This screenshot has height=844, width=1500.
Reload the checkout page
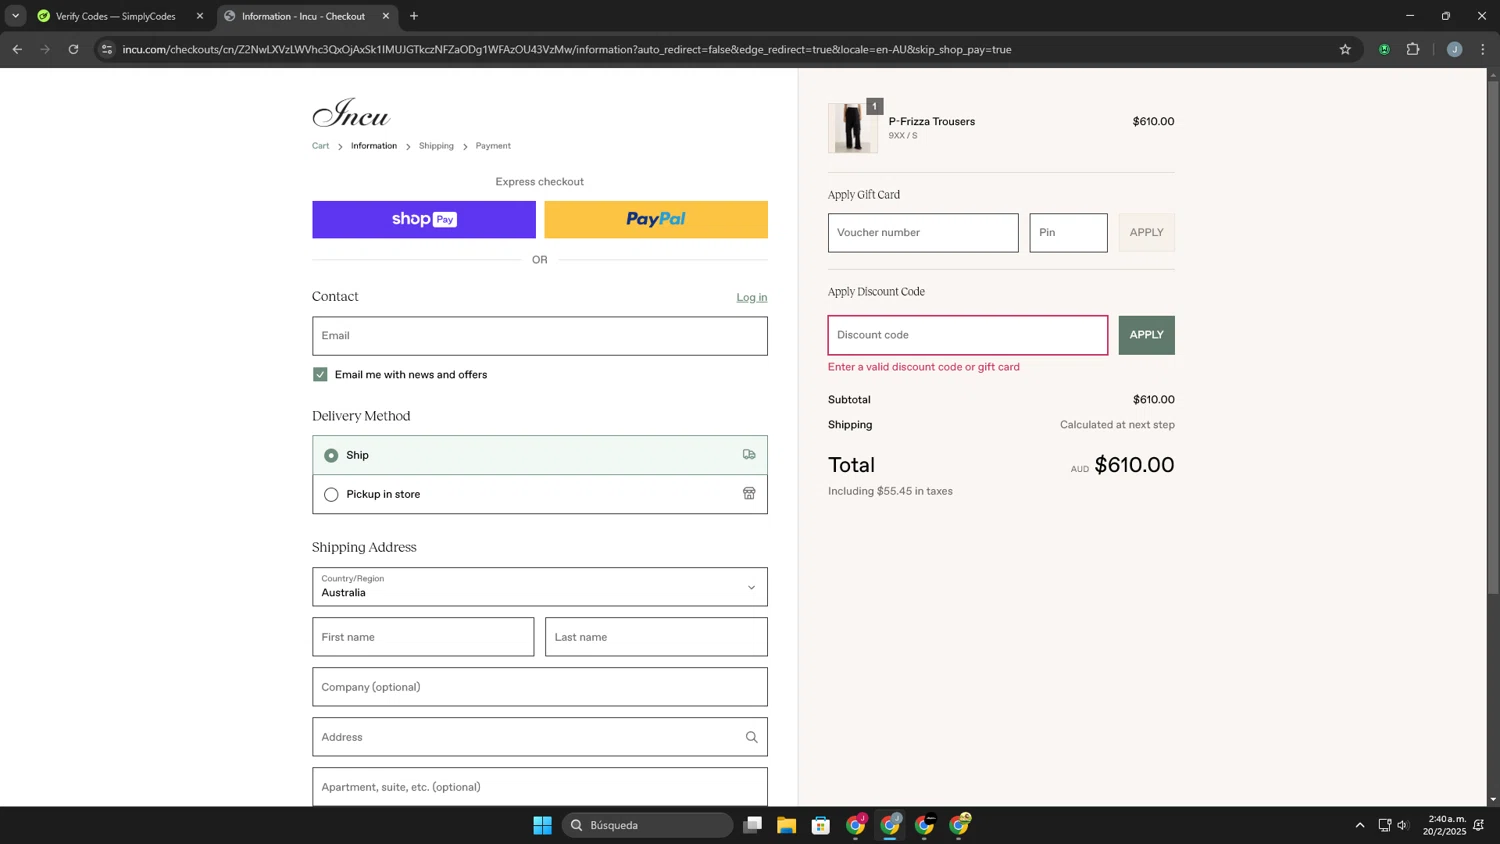click(x=73, y=49)
